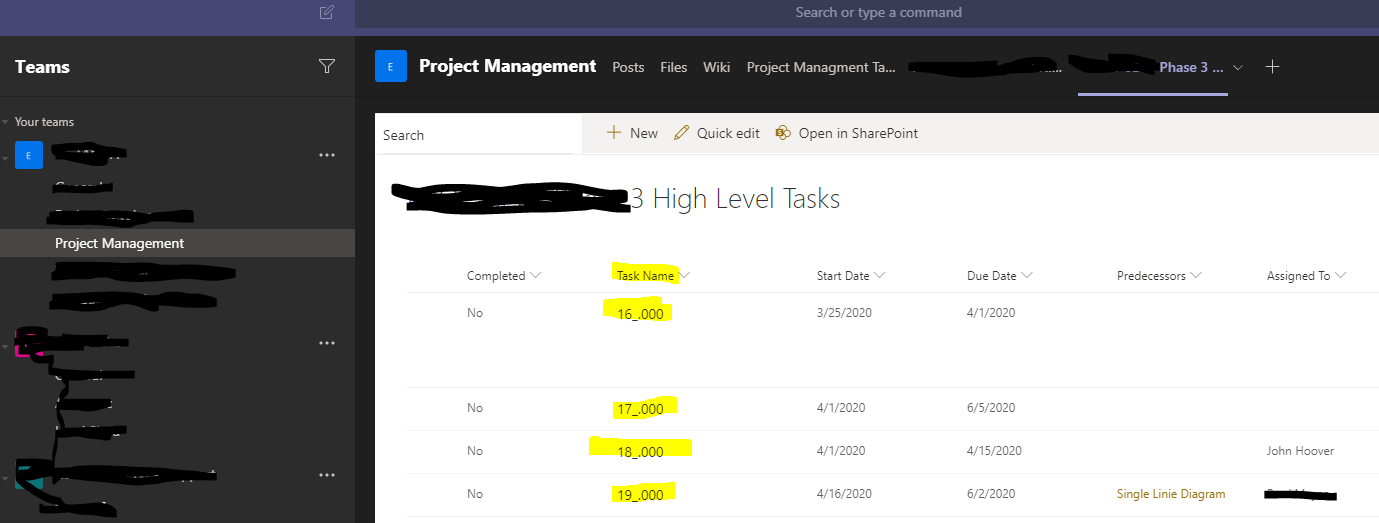Viewport: 1379px width, 523px height.
Task: Click the Open in SharePoint button
Action: pyautogui.click(x=847, y=133)
